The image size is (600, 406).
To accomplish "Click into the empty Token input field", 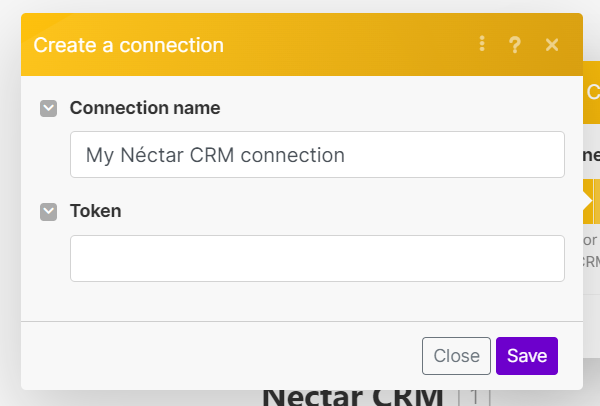I will (317, 259).
